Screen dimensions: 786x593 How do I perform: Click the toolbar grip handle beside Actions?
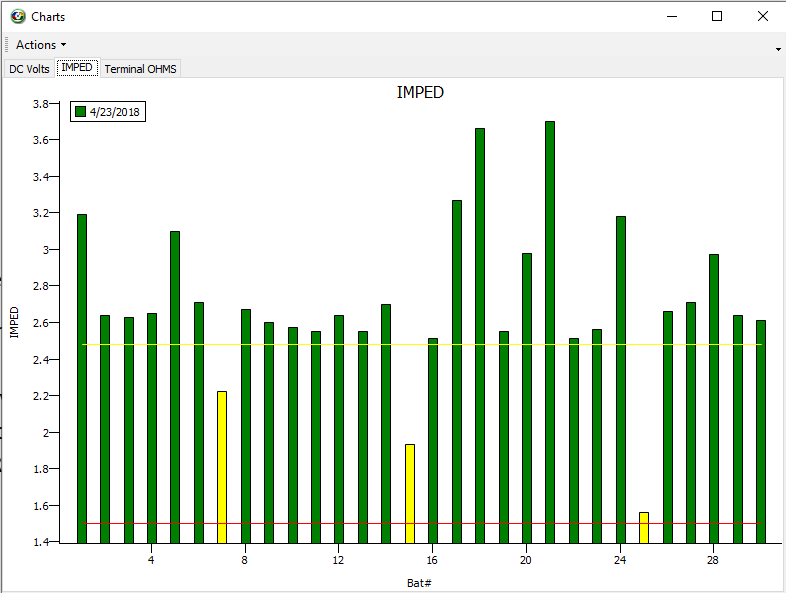tap(8, 45)
